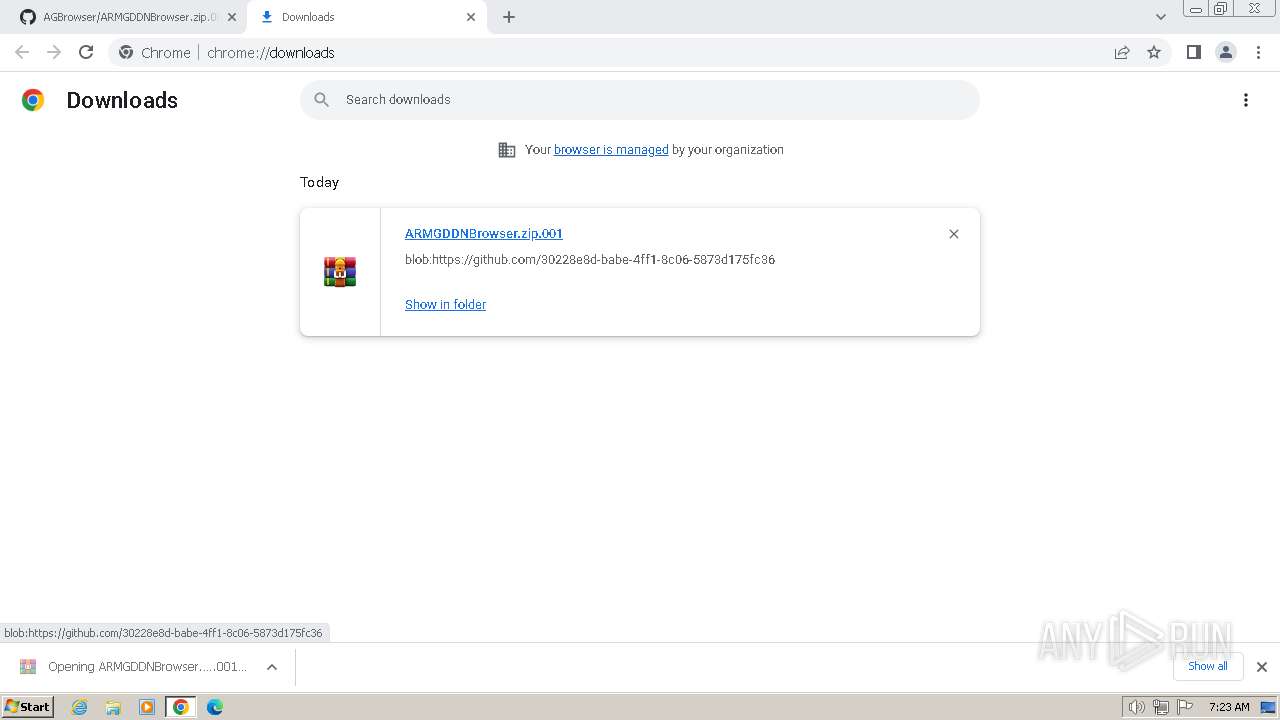Remove ARMGDDNBrowser download from list
Viewport: 1280px width, 720px height.
tap(954, 234)
